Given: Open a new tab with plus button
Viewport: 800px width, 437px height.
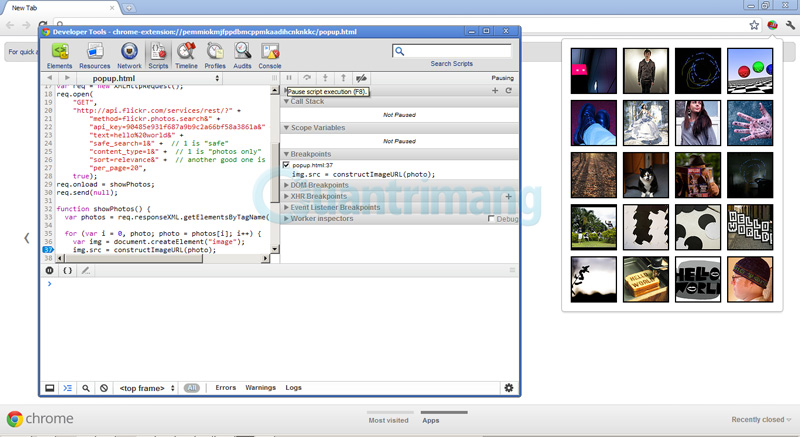Looking at the screenshot, I should coord(129,8).
